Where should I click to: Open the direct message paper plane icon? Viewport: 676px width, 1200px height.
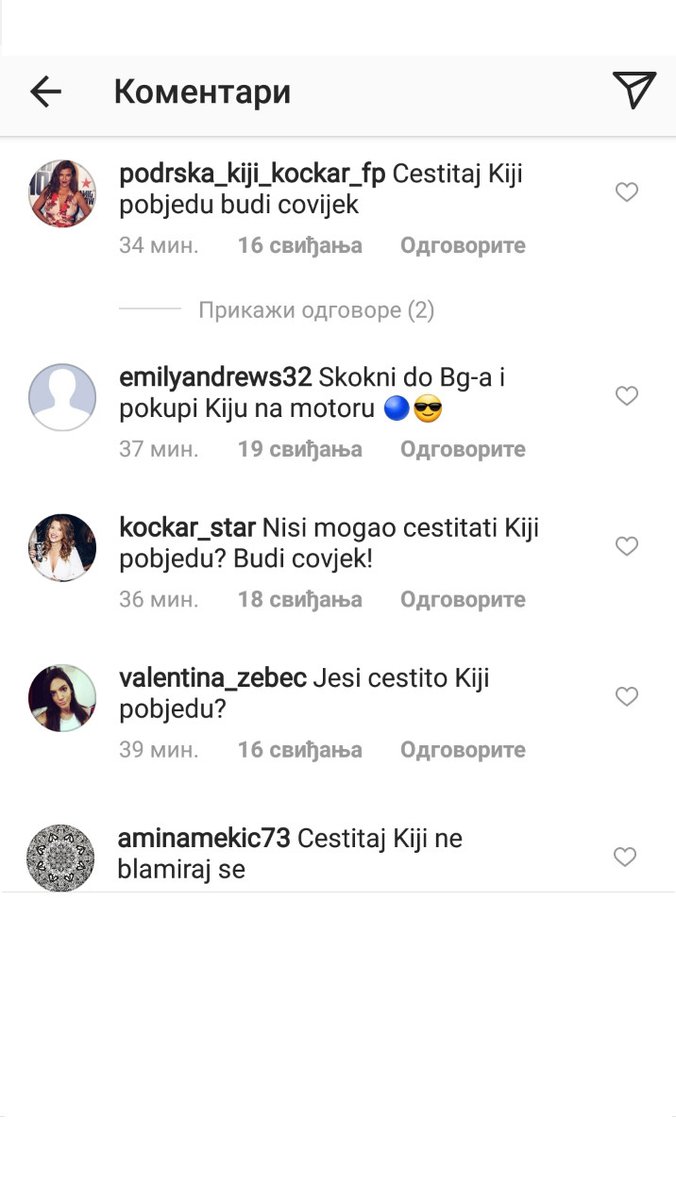point(634,91)
